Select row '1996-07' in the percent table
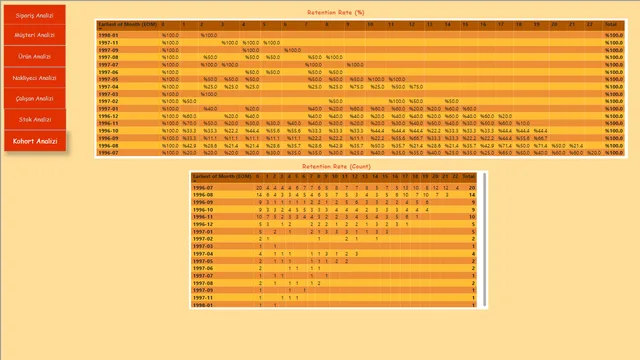This screenshot has height=360, width=640. (360, 153)
